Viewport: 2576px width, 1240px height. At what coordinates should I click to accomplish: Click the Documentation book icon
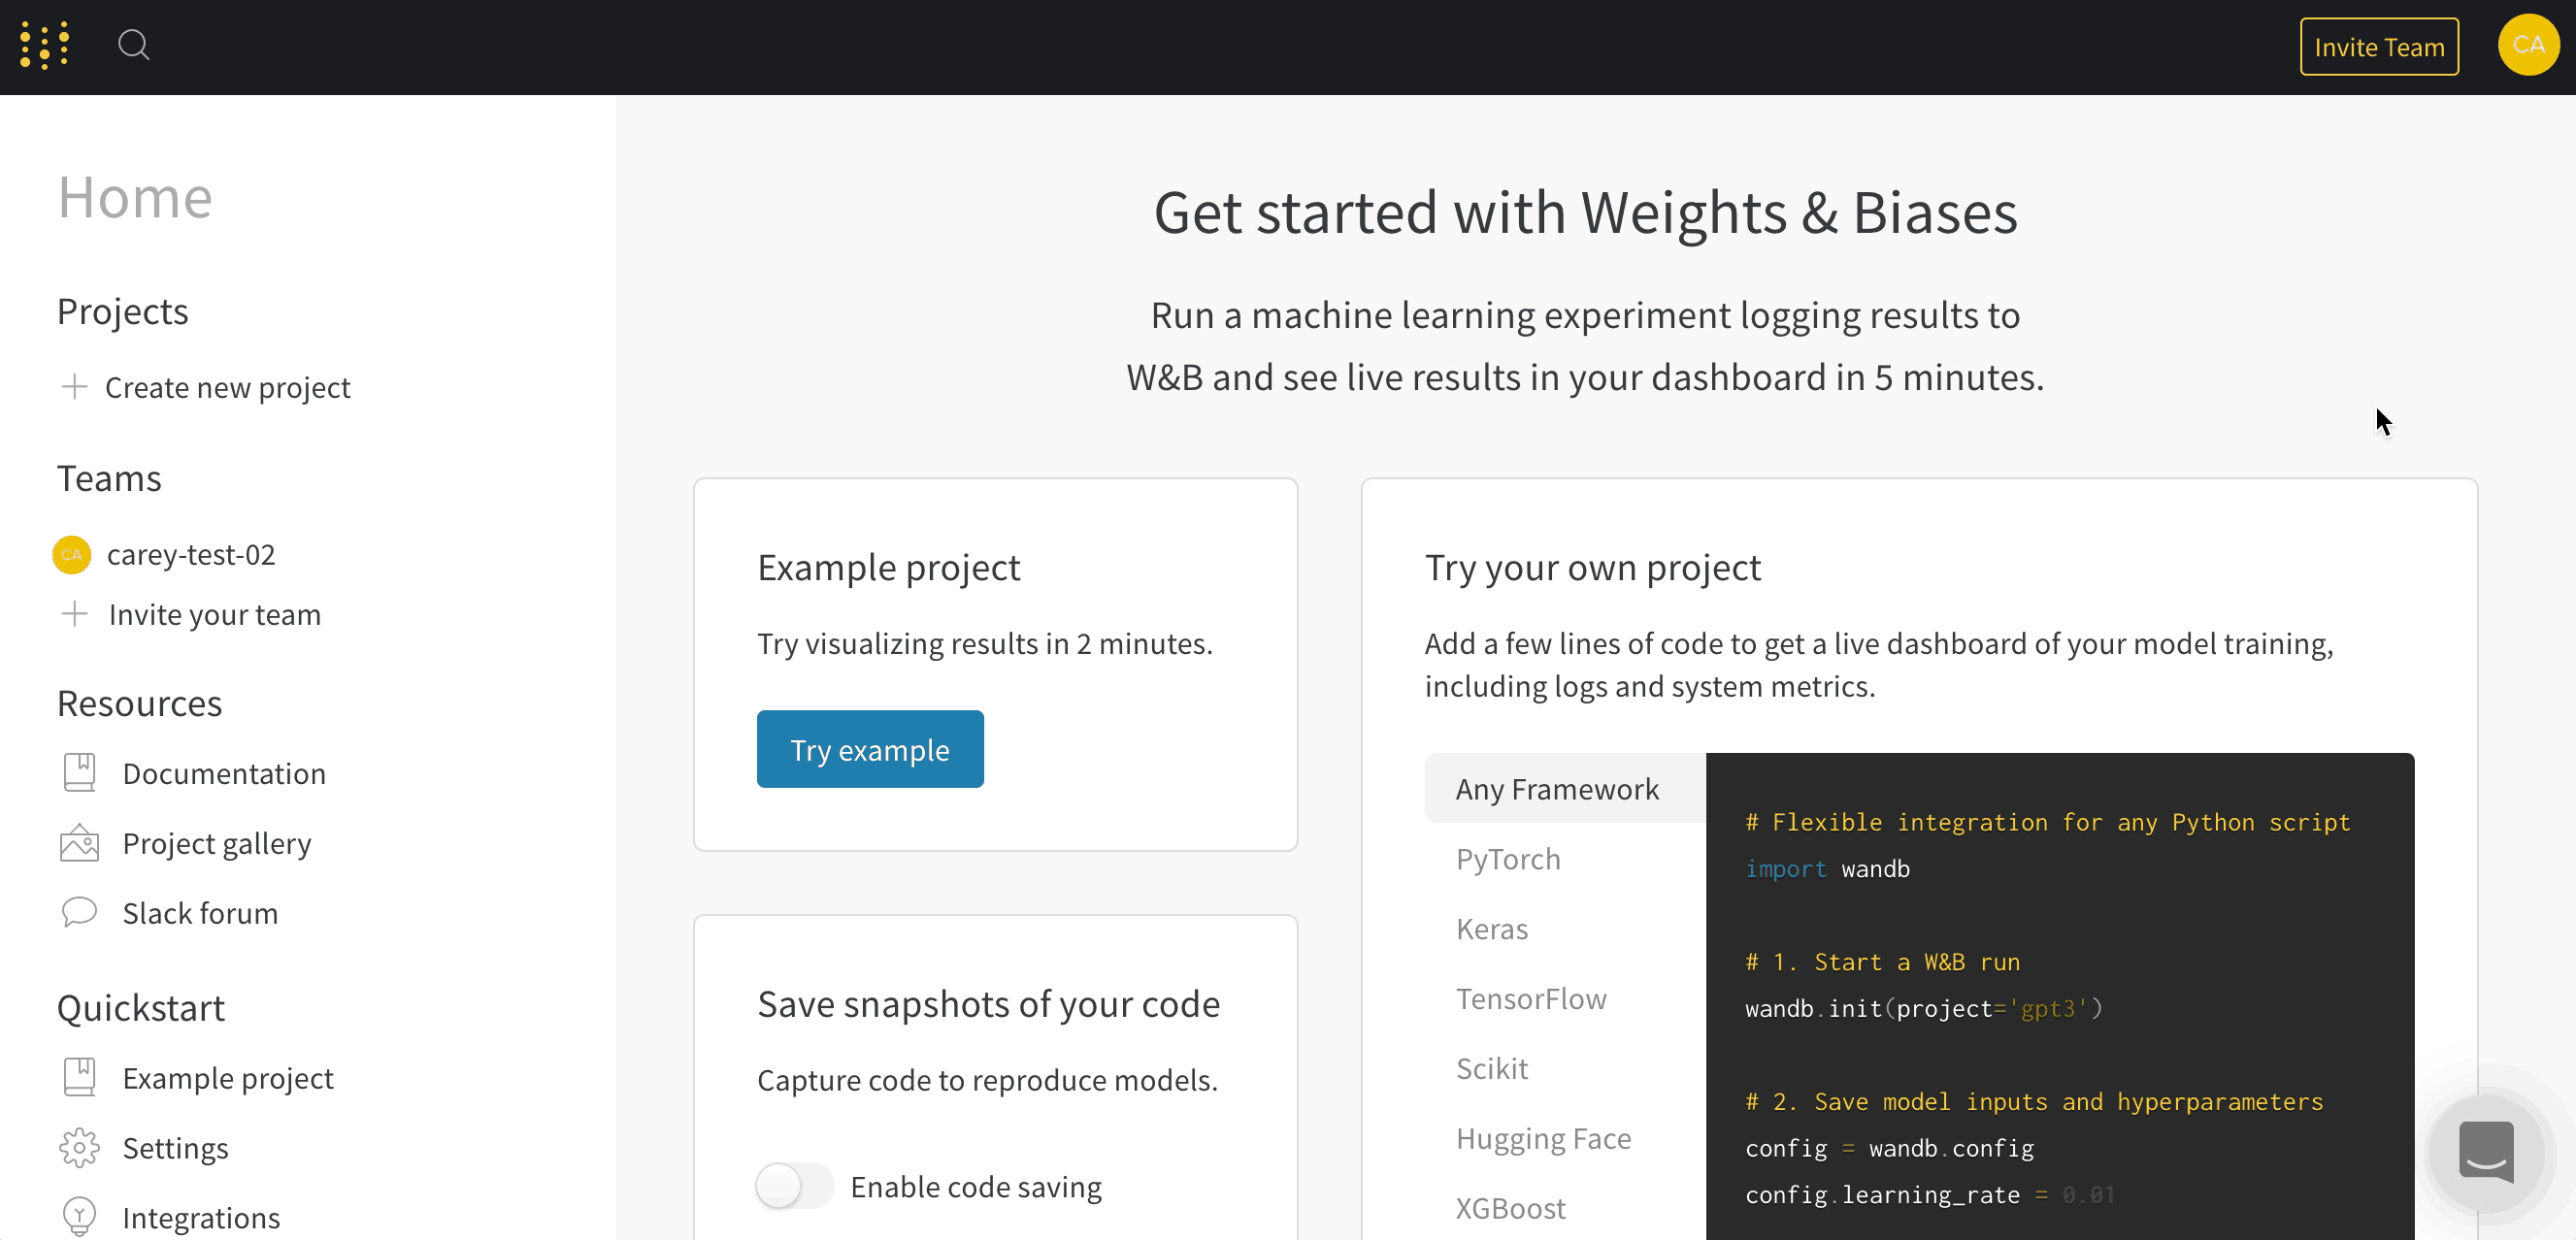pos(79,773)
